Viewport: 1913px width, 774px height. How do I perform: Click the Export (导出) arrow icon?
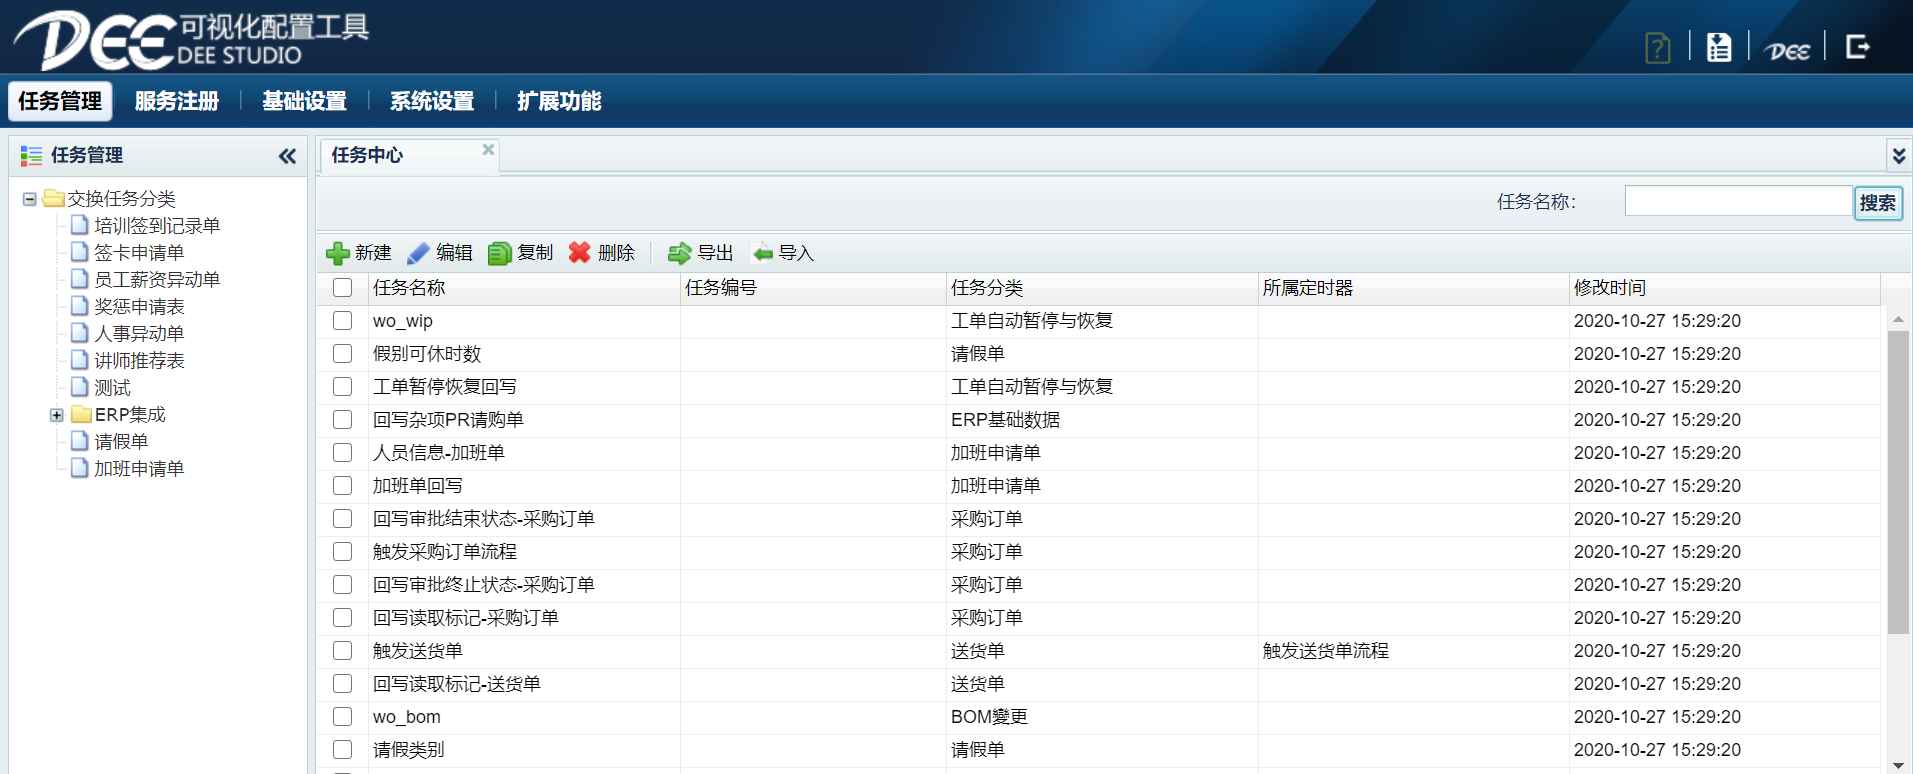(680, 254)
